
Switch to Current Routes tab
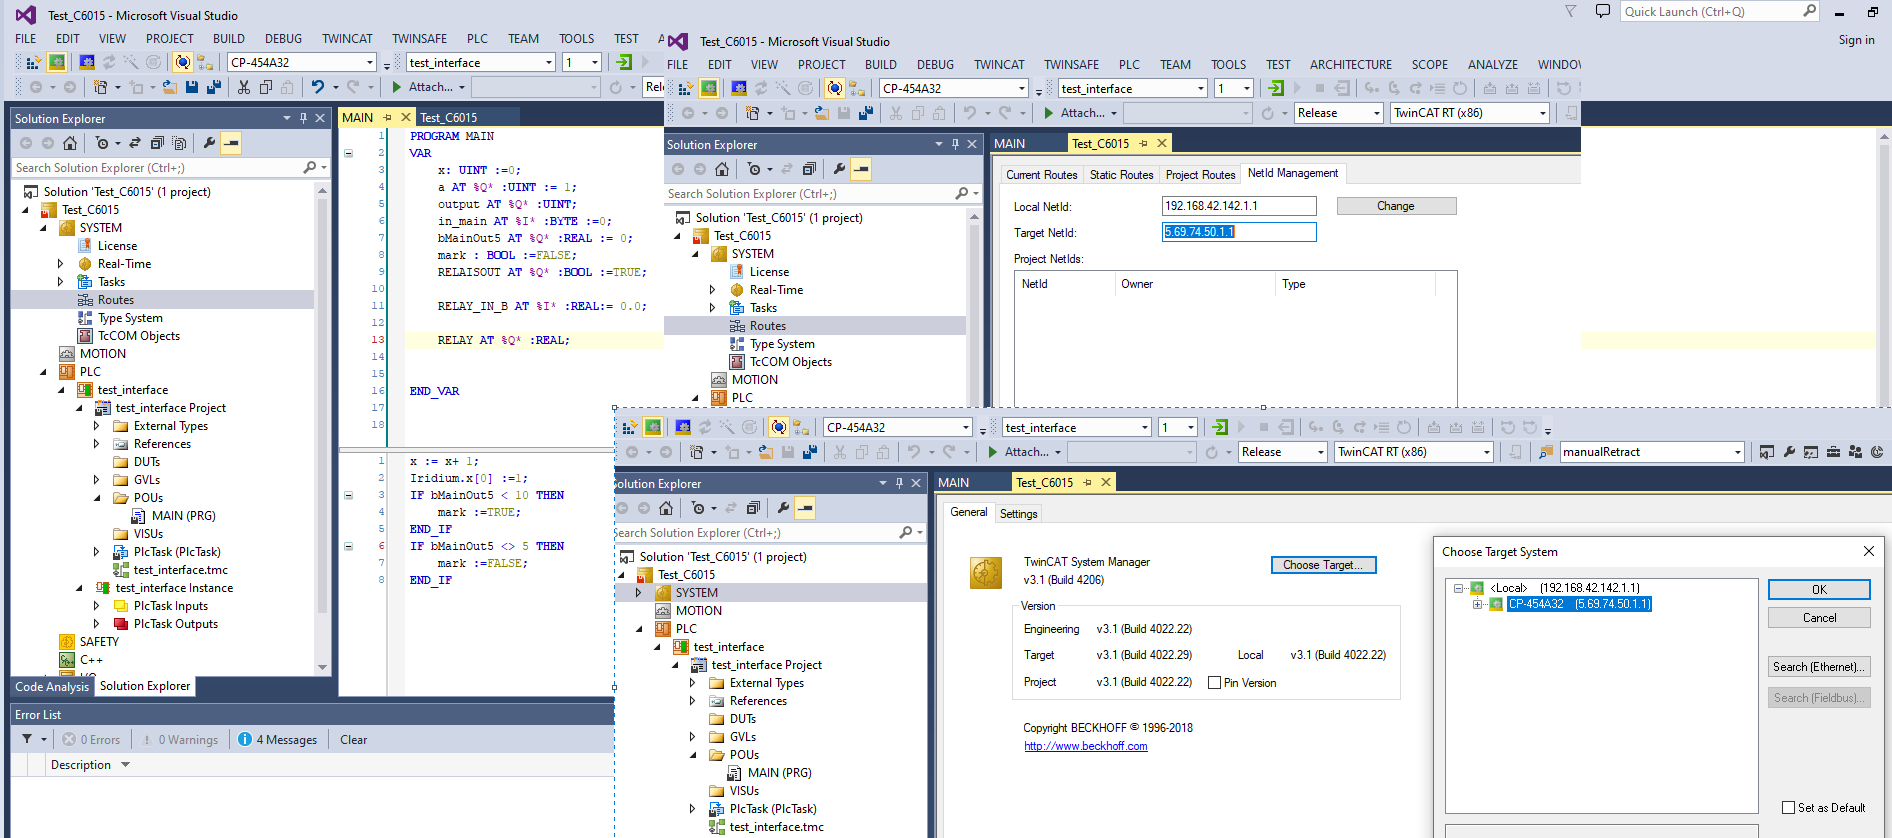pos(1041,175)
